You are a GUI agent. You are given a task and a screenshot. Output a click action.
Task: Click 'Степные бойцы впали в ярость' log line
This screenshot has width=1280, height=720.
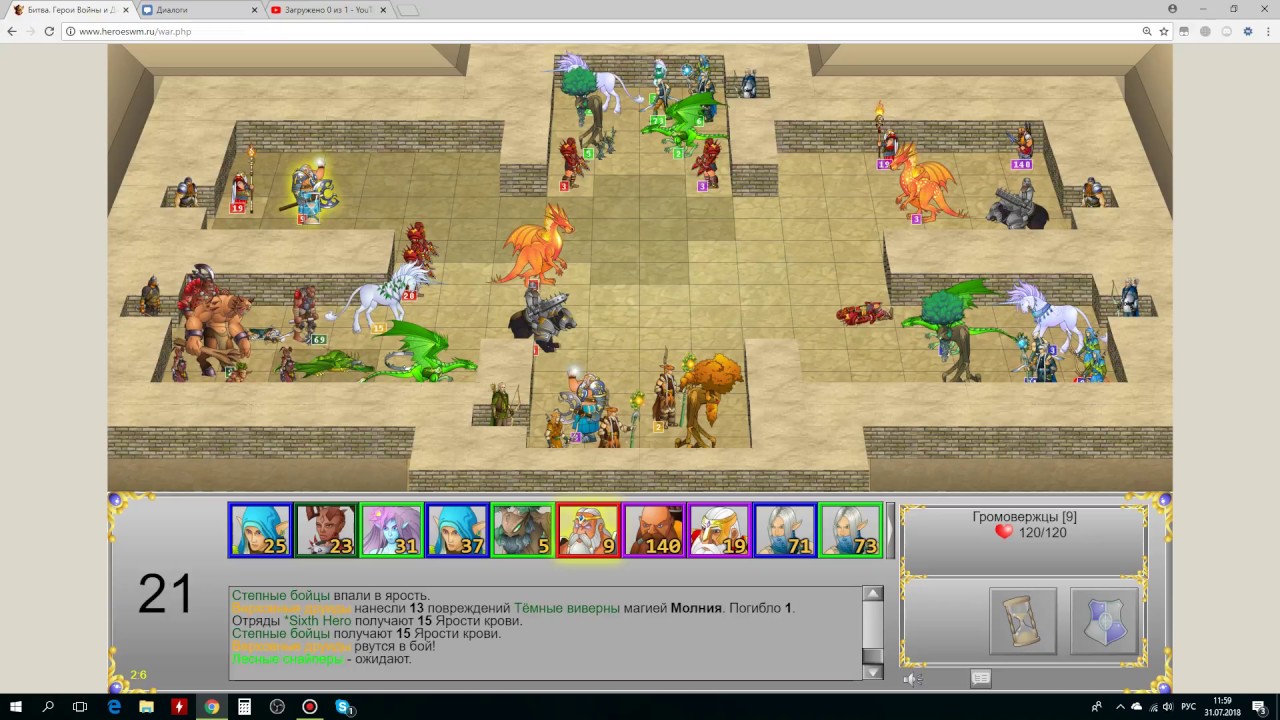(331, 595)
